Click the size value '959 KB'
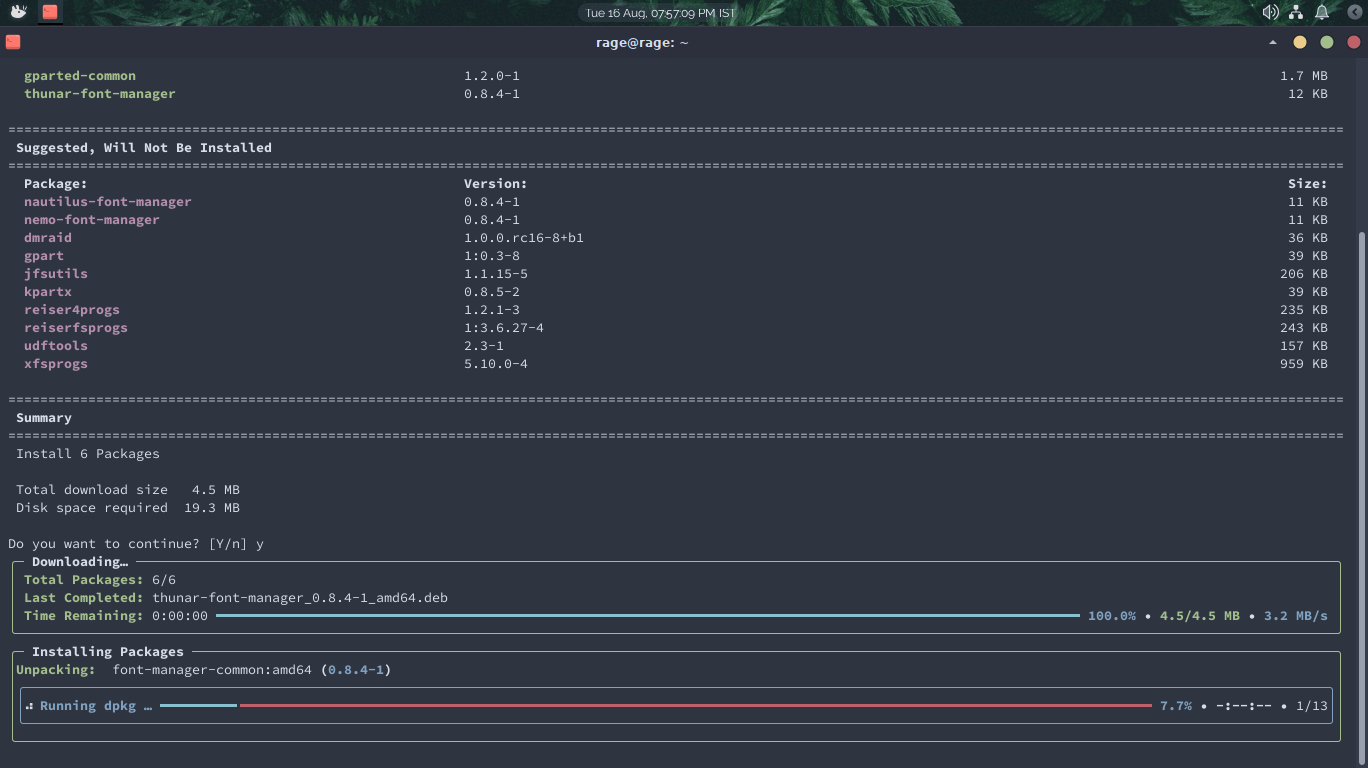Screen dimensions: 1368x768 1304,364
